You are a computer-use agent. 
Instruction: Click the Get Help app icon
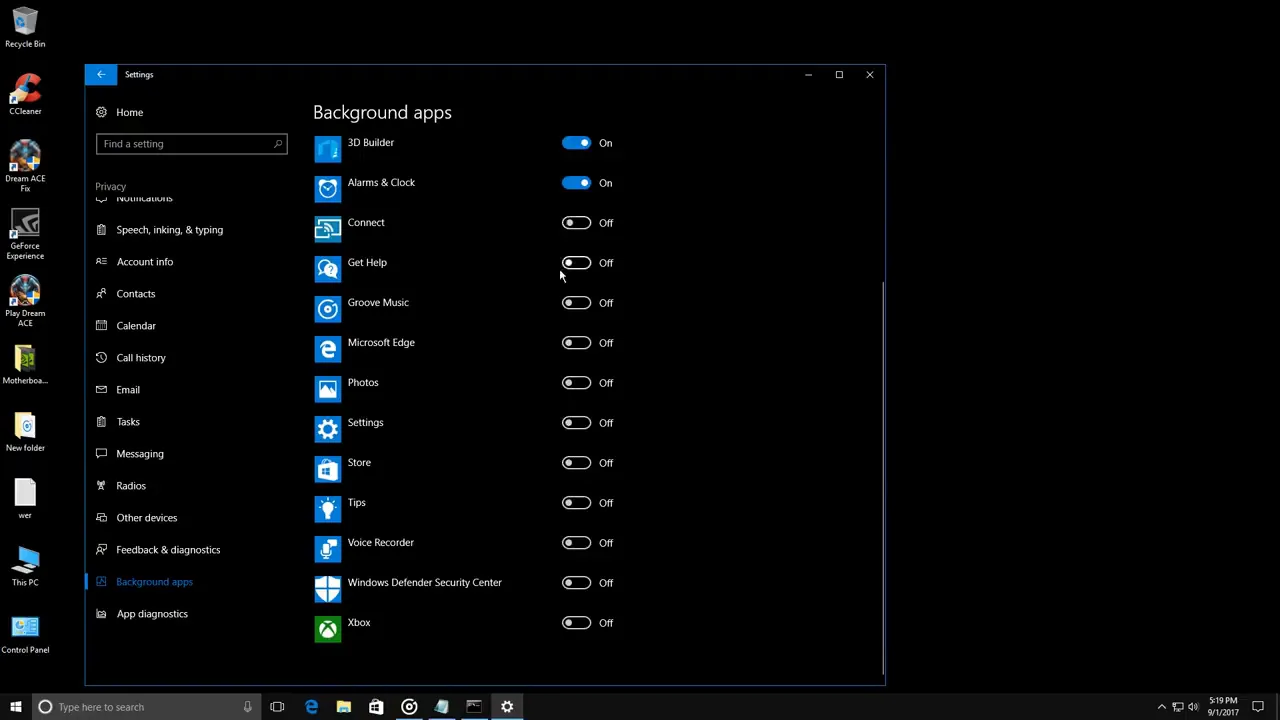[327, 269]
